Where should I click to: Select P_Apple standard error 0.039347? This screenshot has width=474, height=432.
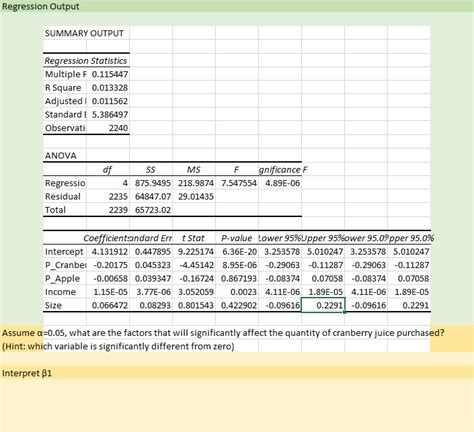tap(153, 278)
